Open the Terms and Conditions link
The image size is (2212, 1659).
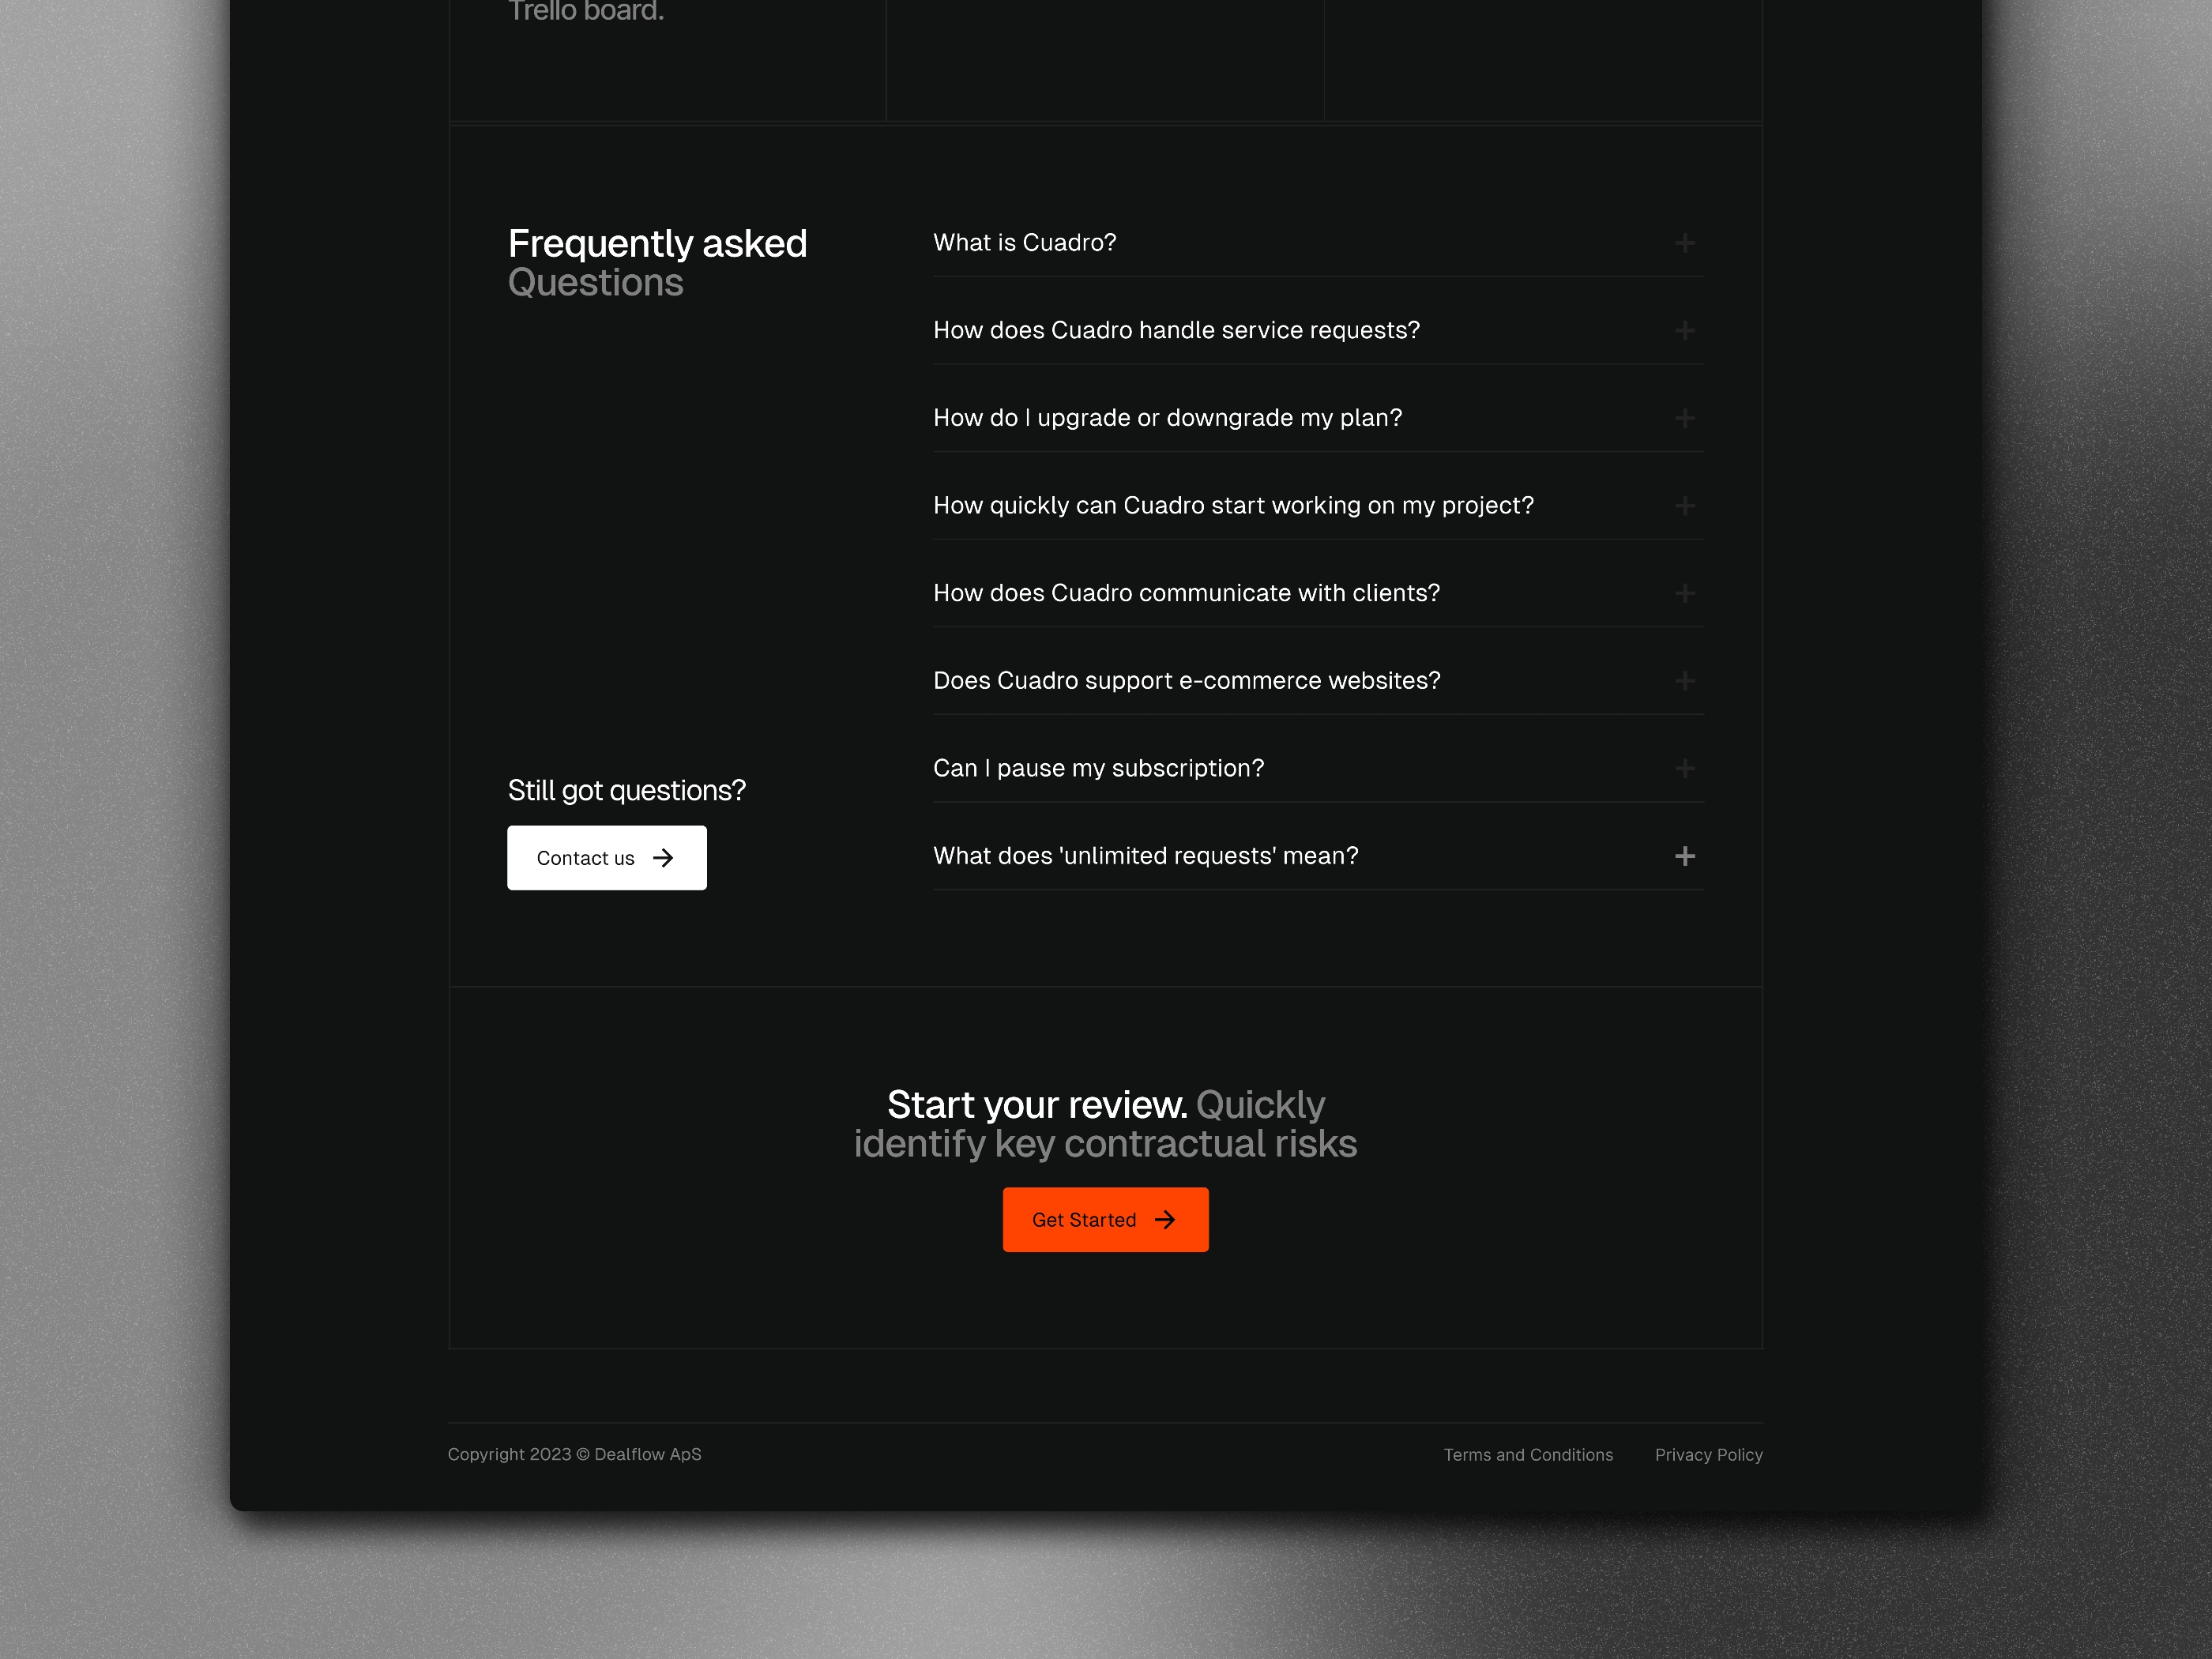pyautogui.click(x=1528, y=1454)
